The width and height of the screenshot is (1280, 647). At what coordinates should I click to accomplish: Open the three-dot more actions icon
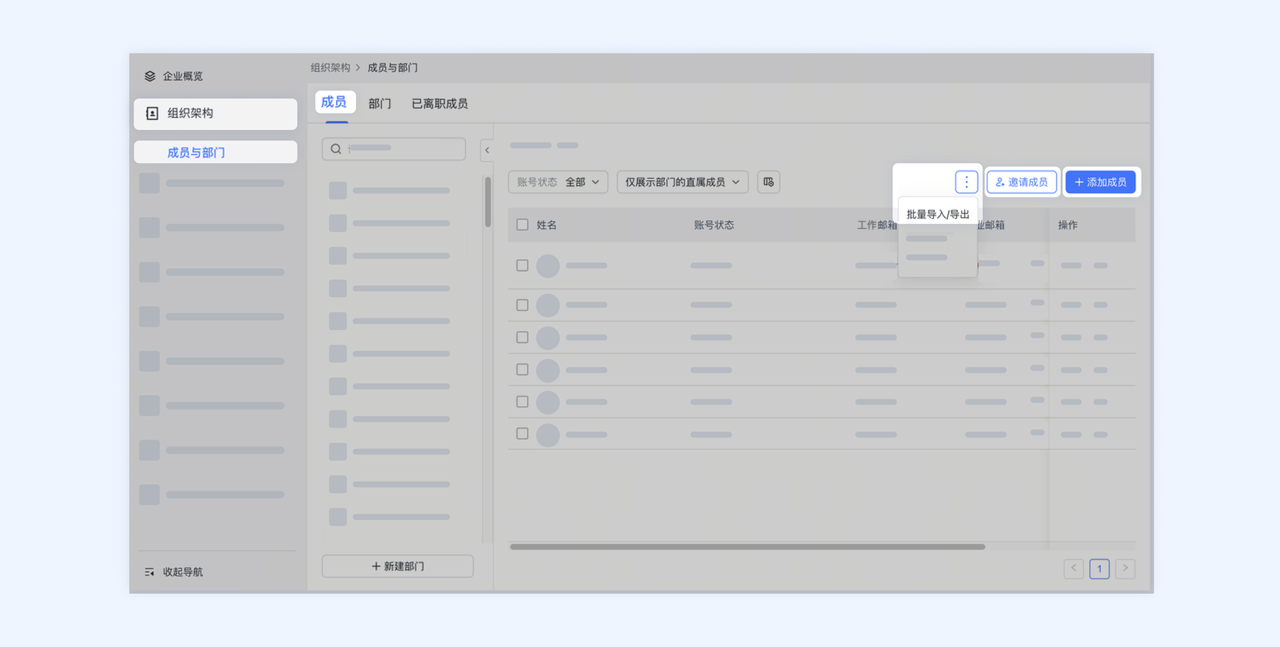(x=965, y=181)
